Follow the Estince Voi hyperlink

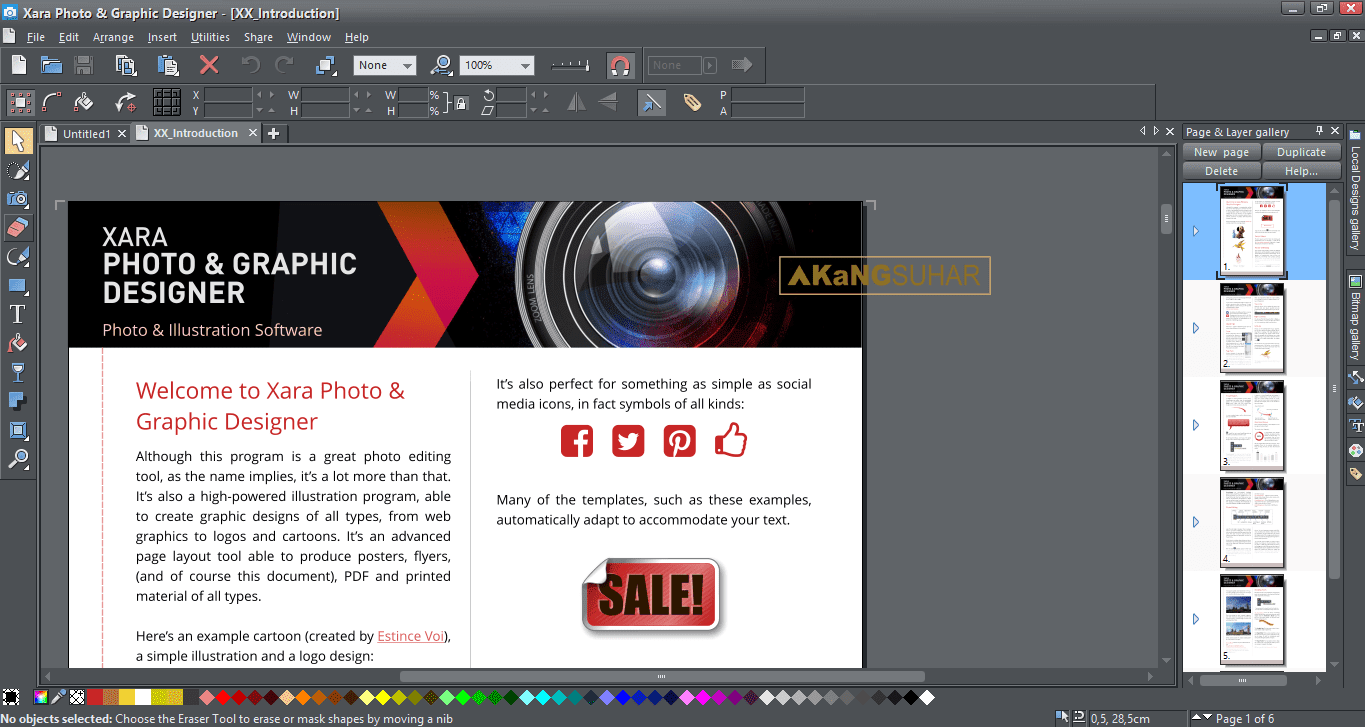[x=410, y=635]
